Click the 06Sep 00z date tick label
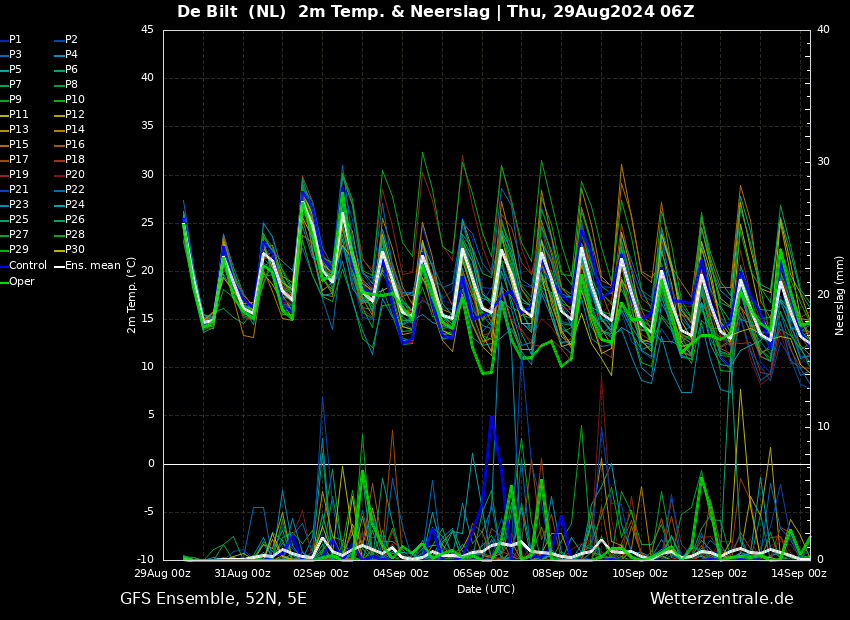 click(x=481, y=573)
